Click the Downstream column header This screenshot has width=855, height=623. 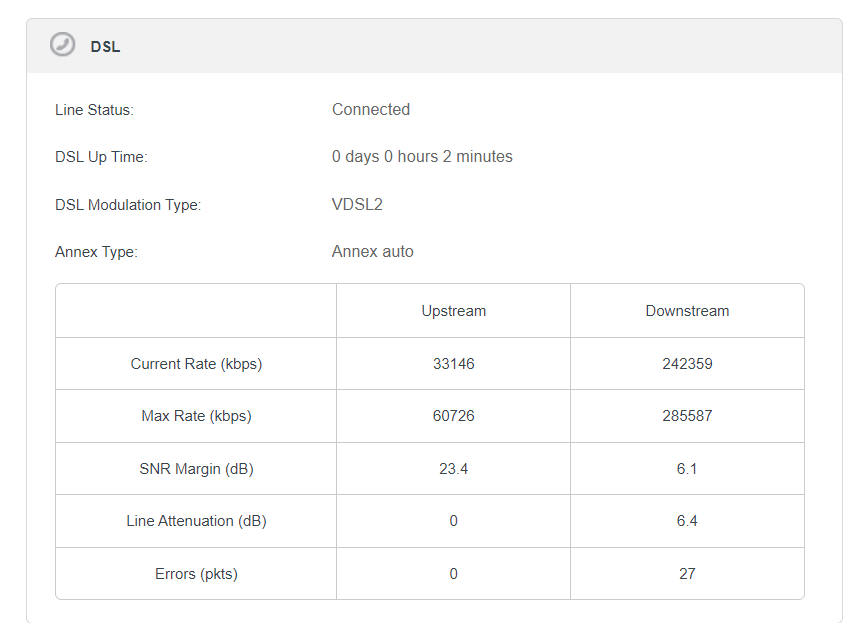687,311
